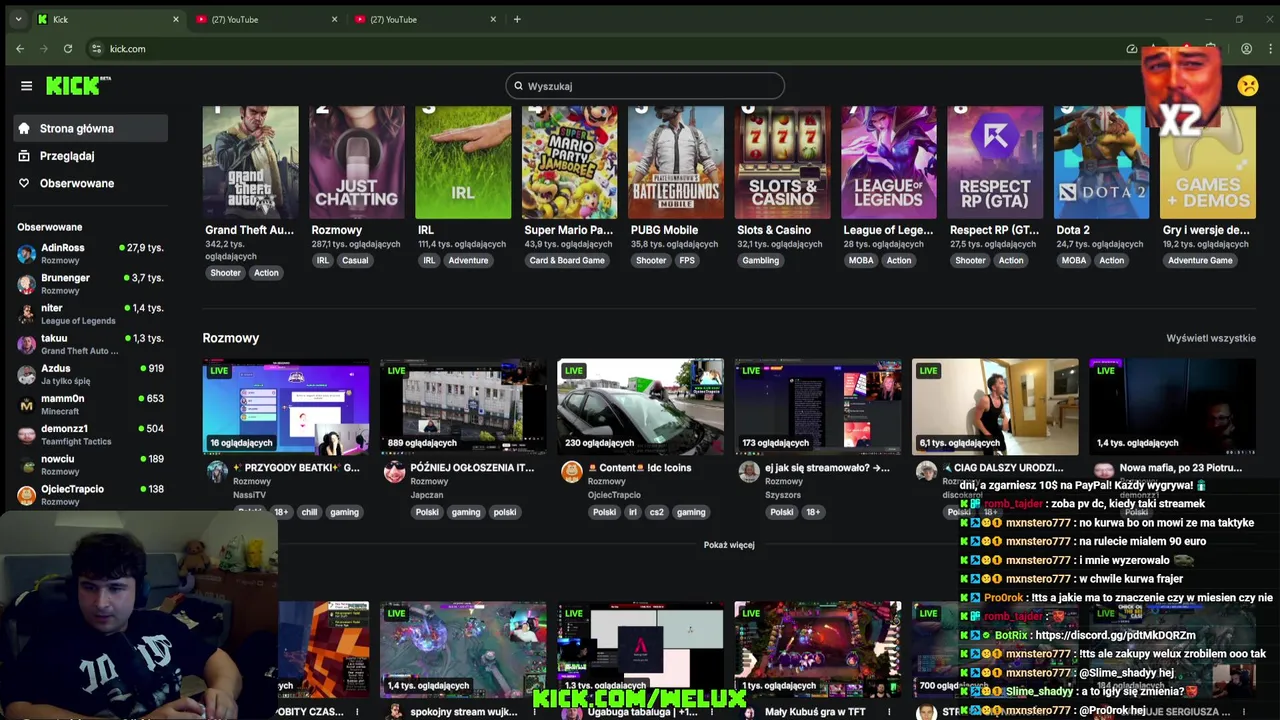
Task: Open CIAG DALSZY URODZI stream thumbnail
Action: click(x=995, y=407)
